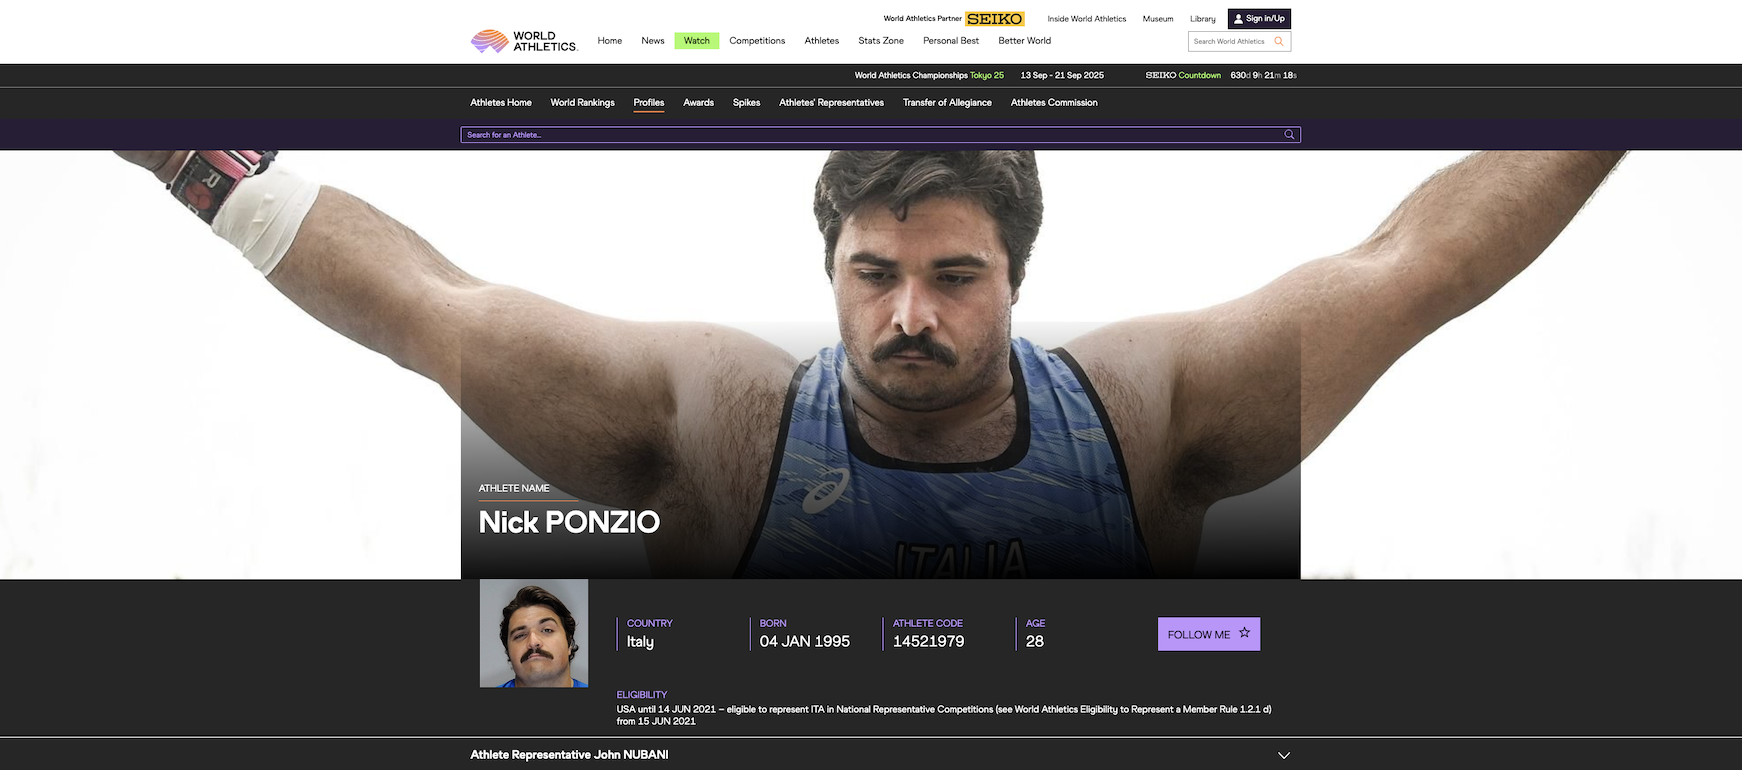The image size is (1742, 770).
Task: Open the Watch menu item
Action: [x=696, y=41]
